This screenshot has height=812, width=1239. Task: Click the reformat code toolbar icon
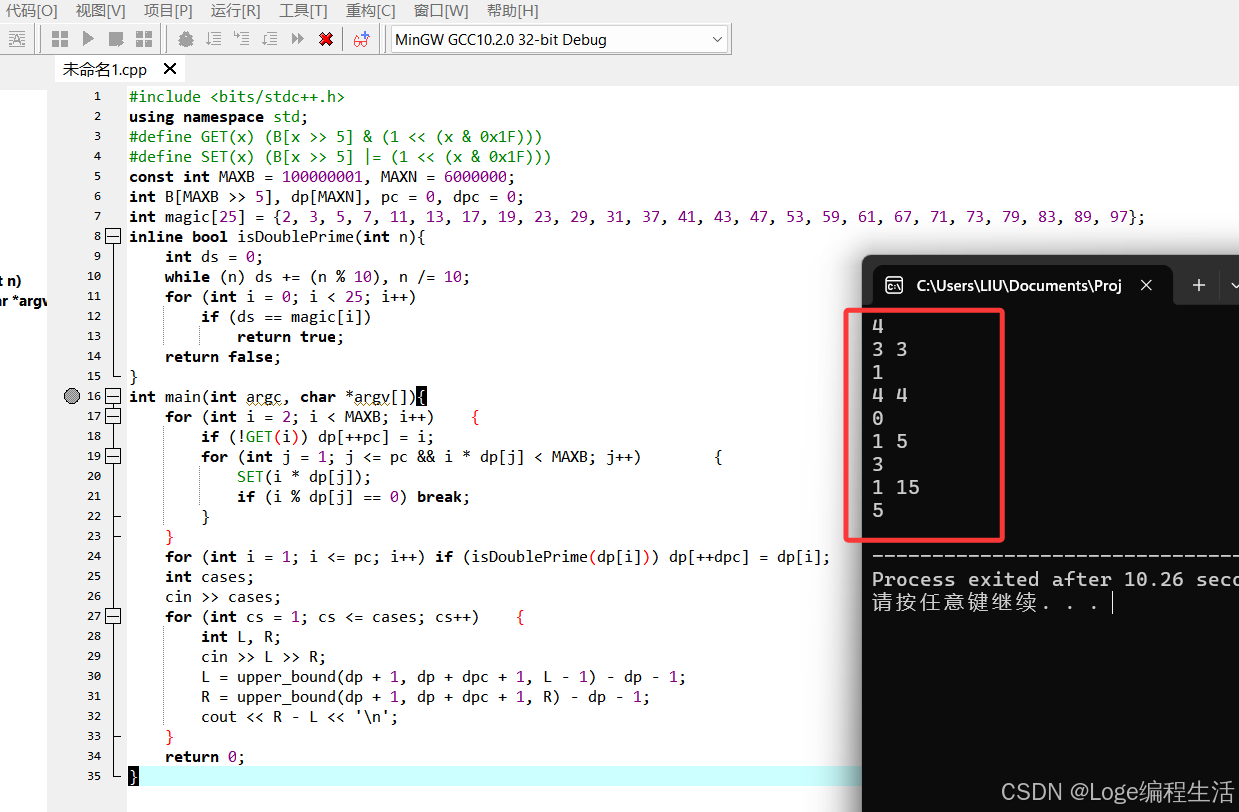coord(17,39)
